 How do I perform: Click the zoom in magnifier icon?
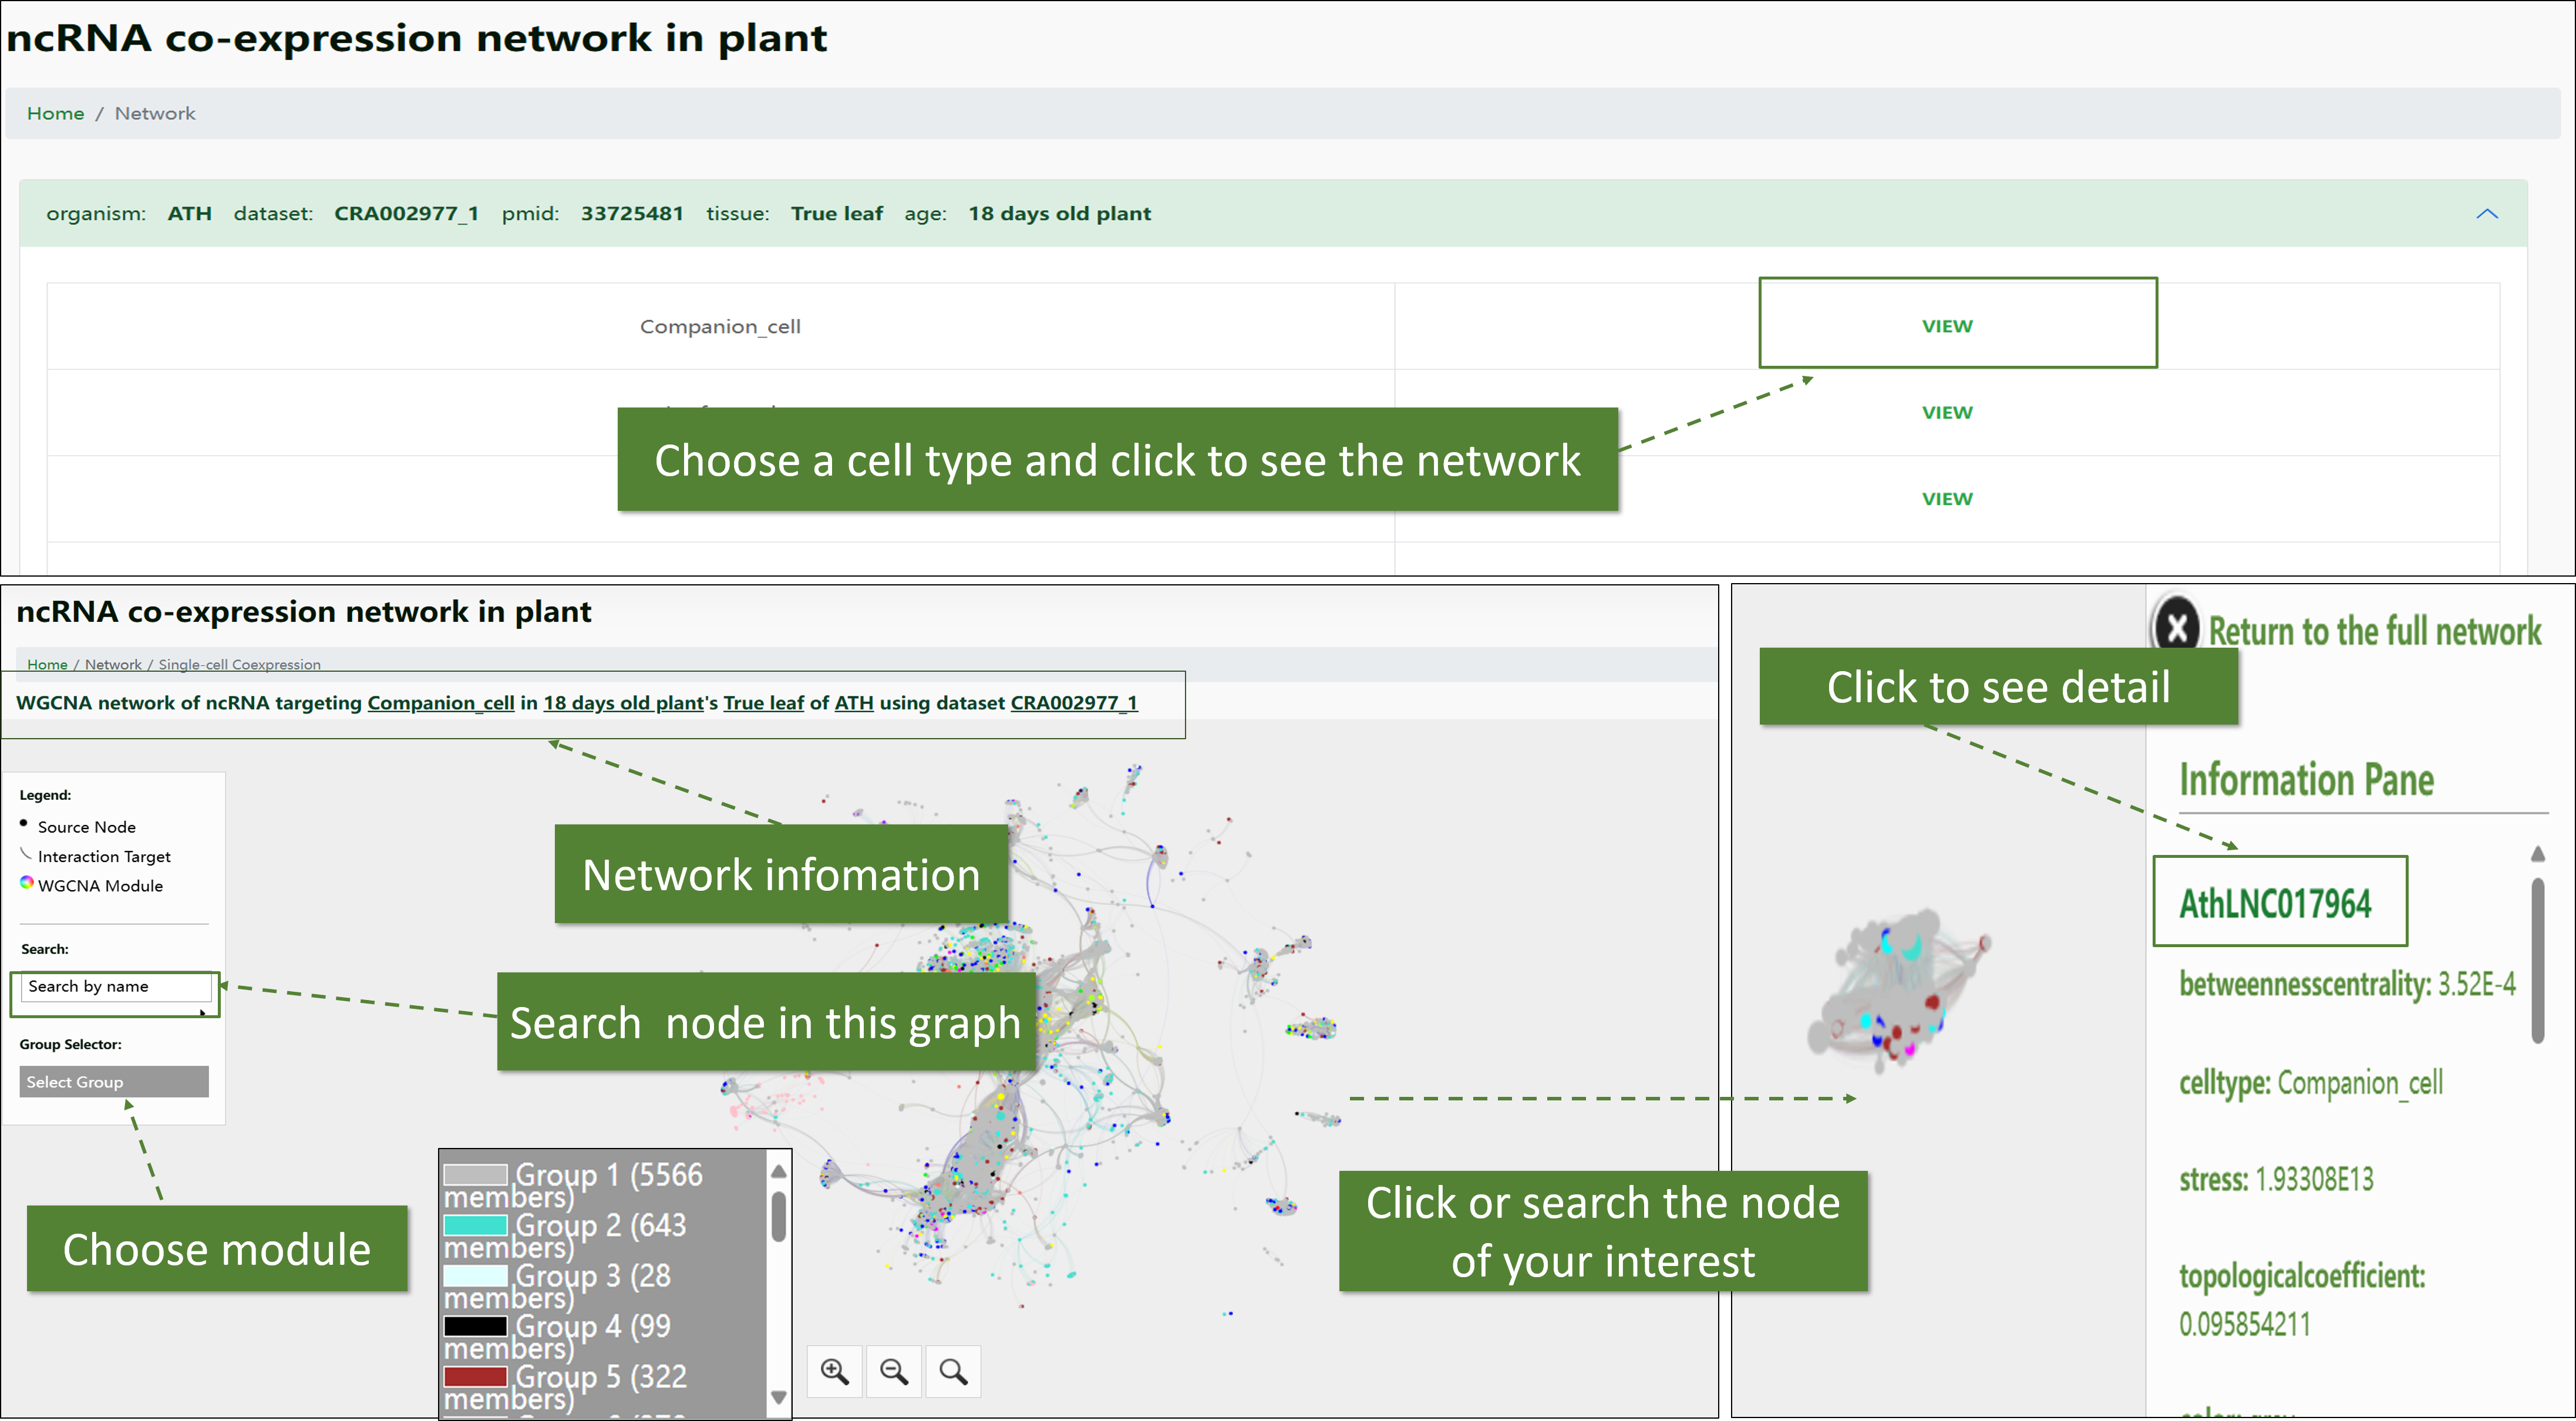pos(834,1371)
